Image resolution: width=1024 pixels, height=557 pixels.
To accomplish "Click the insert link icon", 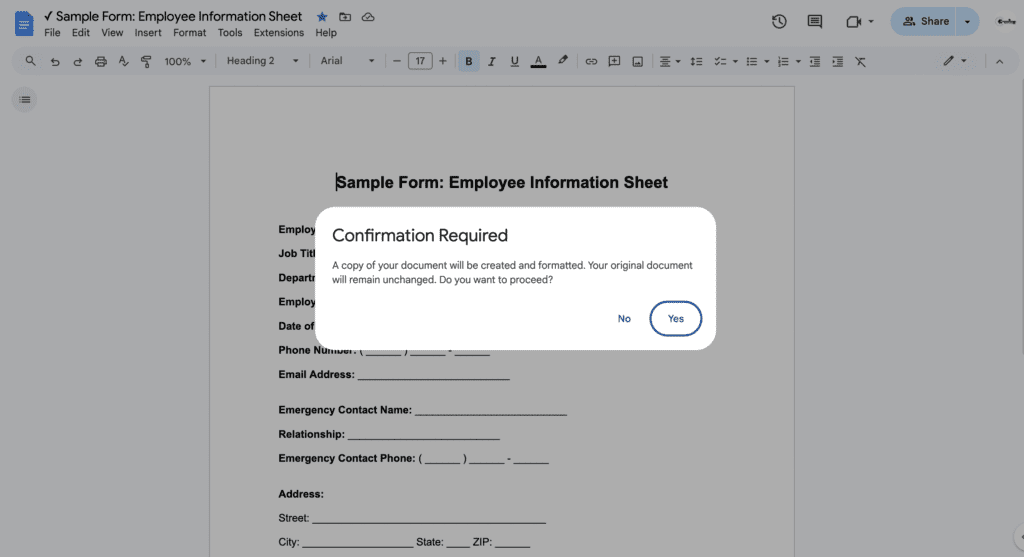I will click(x=591, y=61).
